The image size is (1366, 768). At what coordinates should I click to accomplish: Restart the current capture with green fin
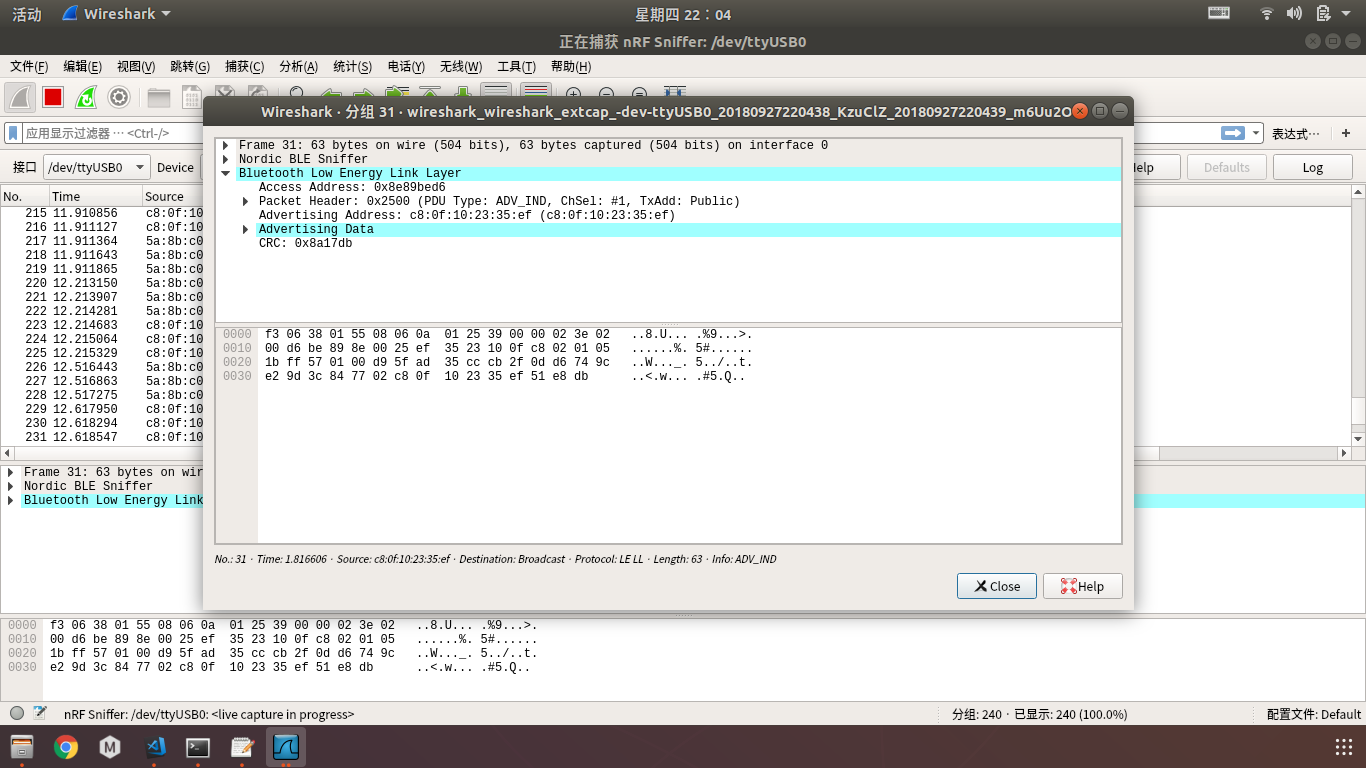(86, 97)
